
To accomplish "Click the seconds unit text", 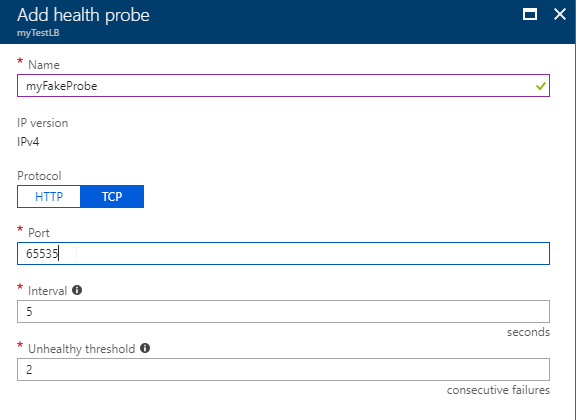I will 528,332.
